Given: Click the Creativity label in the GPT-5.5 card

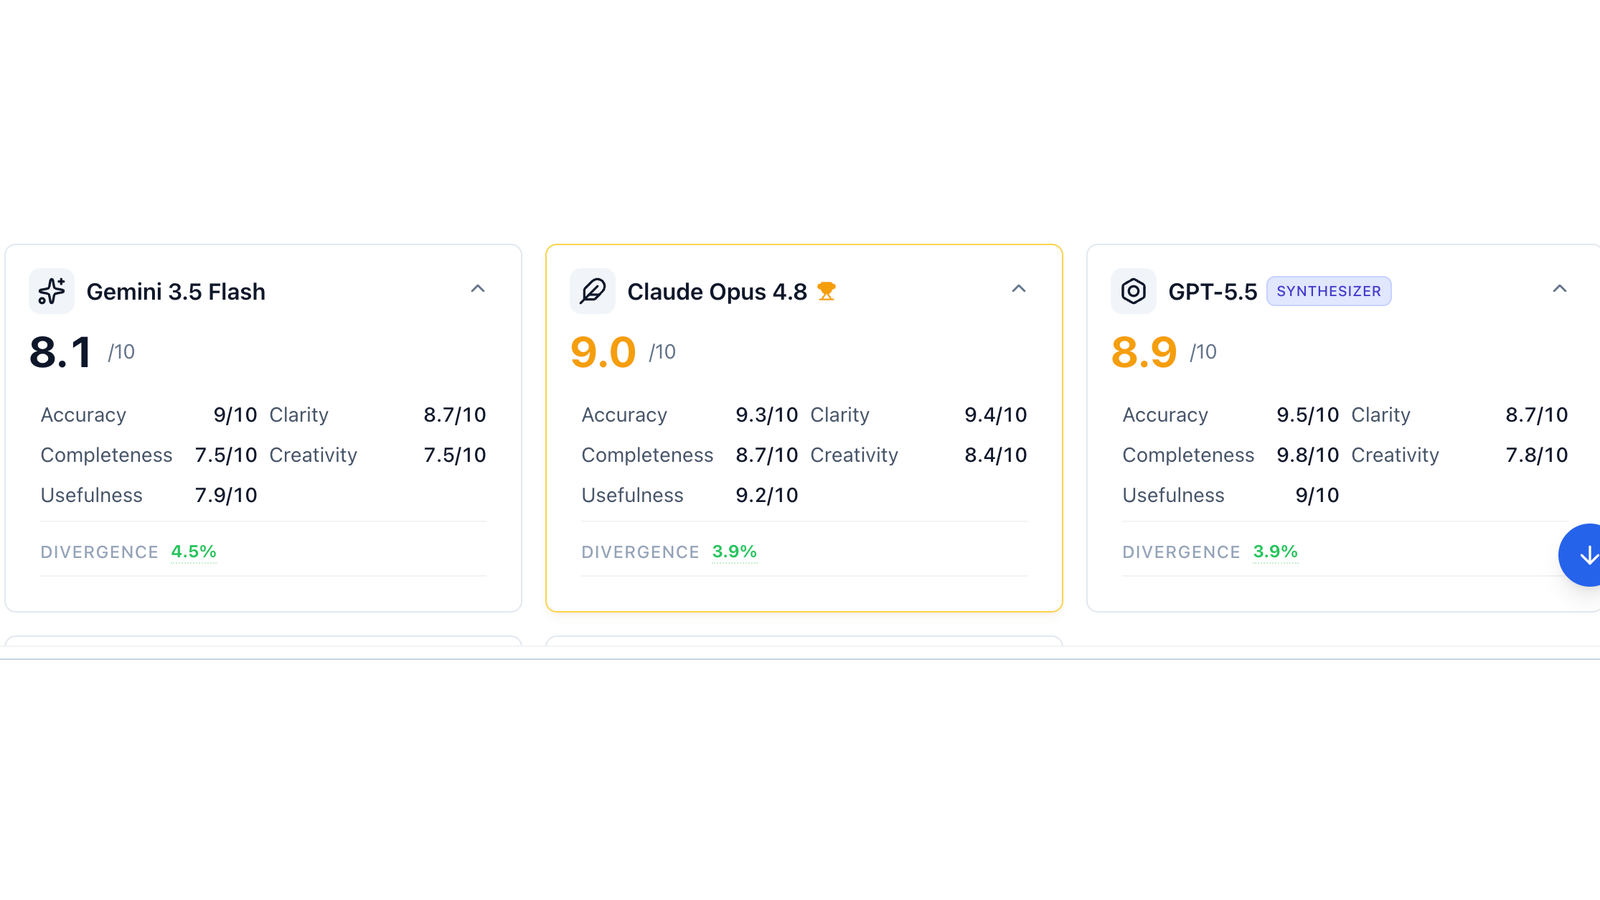Looking at the screenshot, I should [1395, 455].
